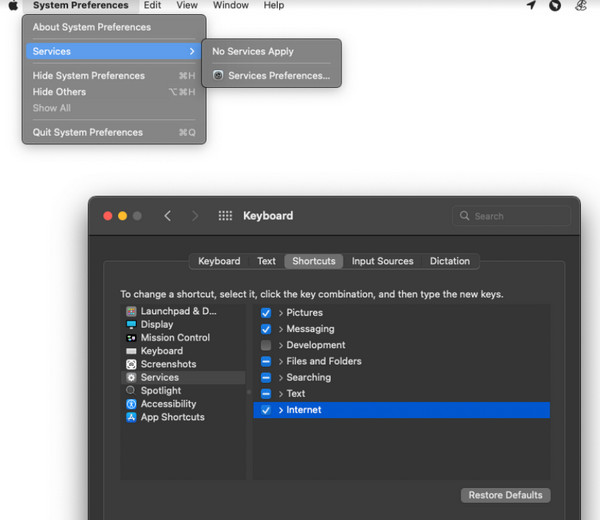Screen dimensions: 600x520
Task: Toggle the Files and Folders checkbox
Action: (x=266, y=361)
